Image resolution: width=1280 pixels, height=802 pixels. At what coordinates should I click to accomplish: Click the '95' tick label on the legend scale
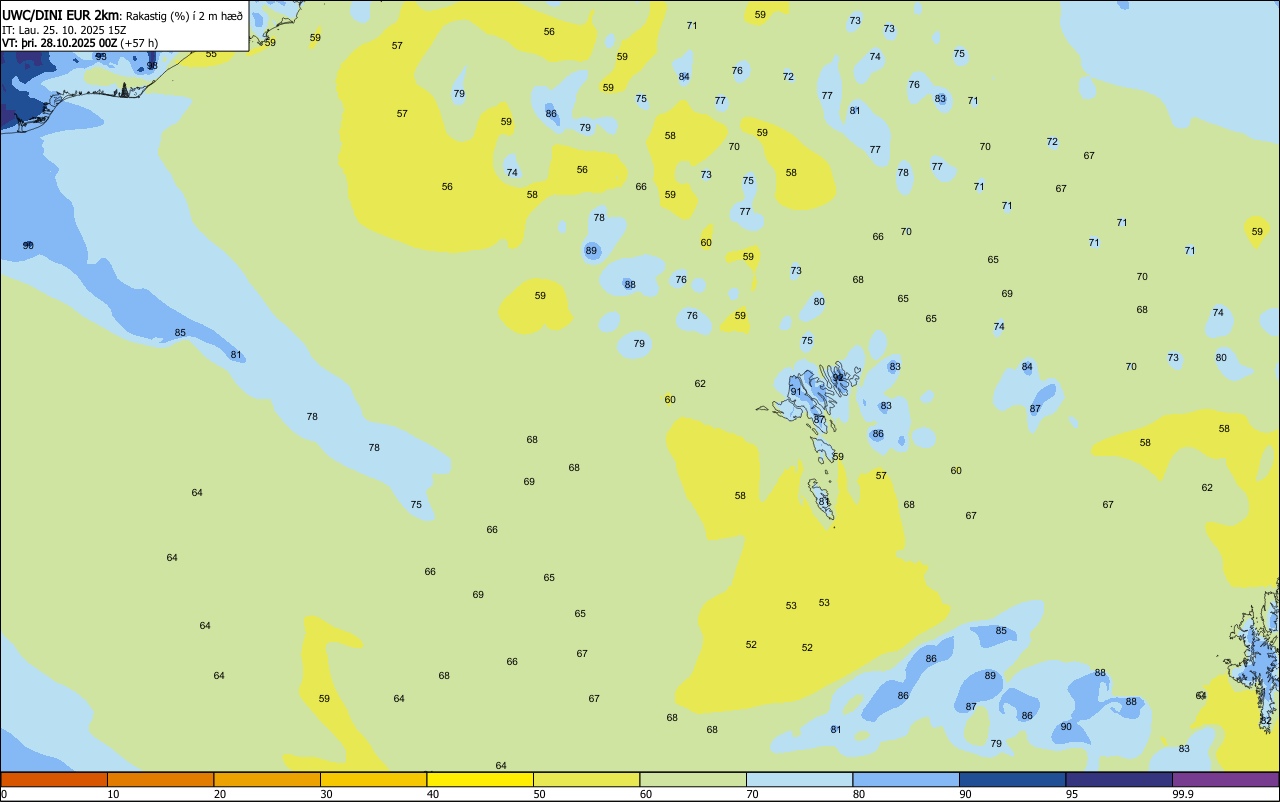[1072, 794]
